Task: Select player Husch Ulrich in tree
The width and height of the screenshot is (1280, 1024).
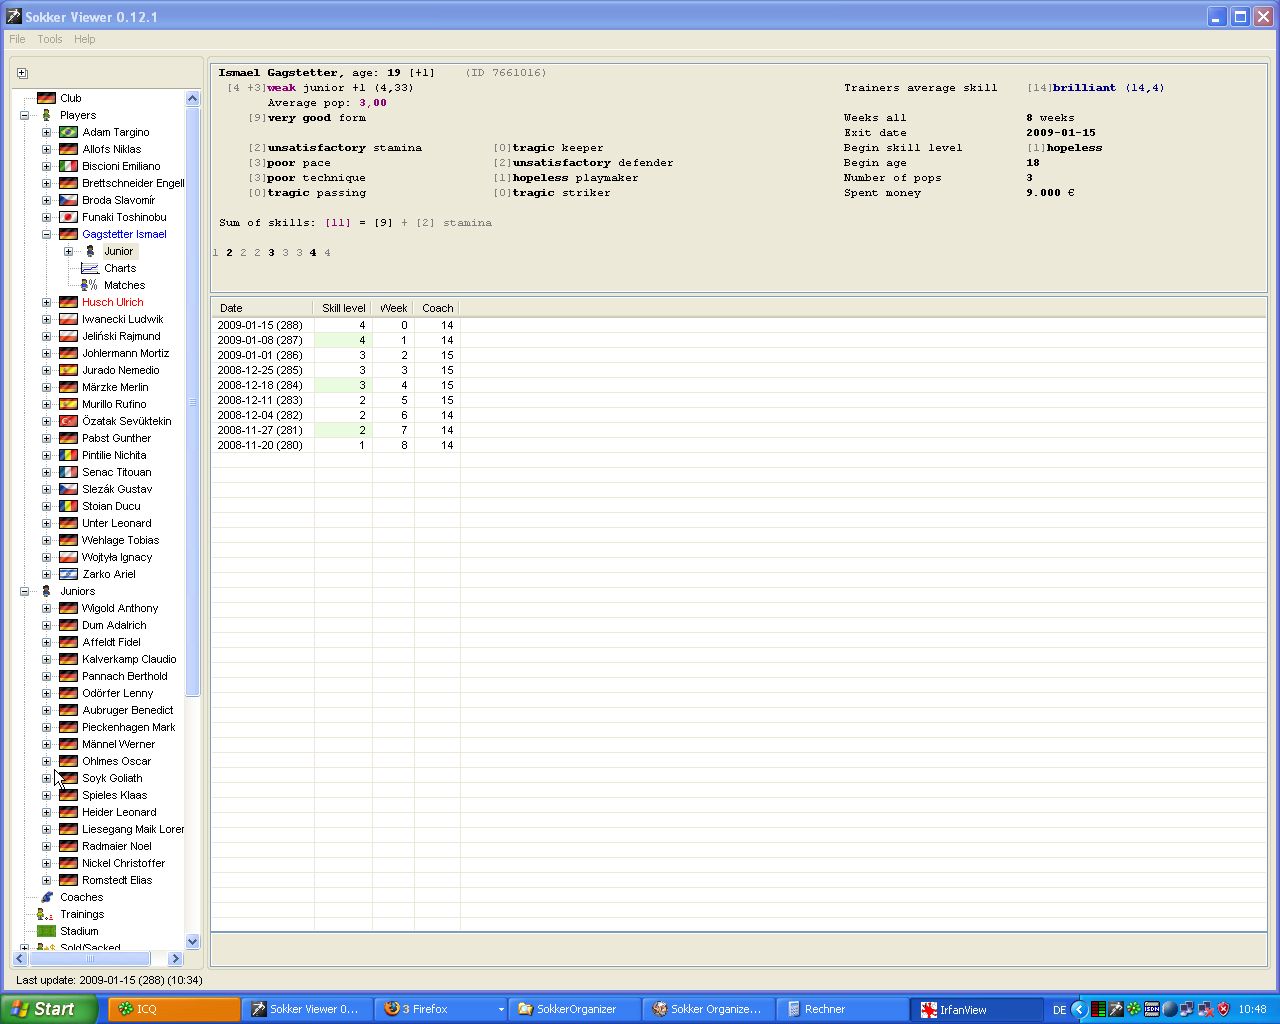Action: 112,302
